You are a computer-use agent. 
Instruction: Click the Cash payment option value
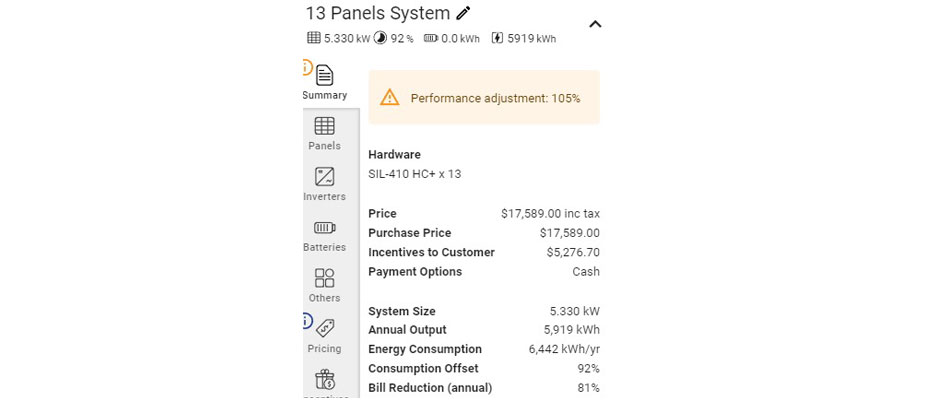click(x=585, y=272)
